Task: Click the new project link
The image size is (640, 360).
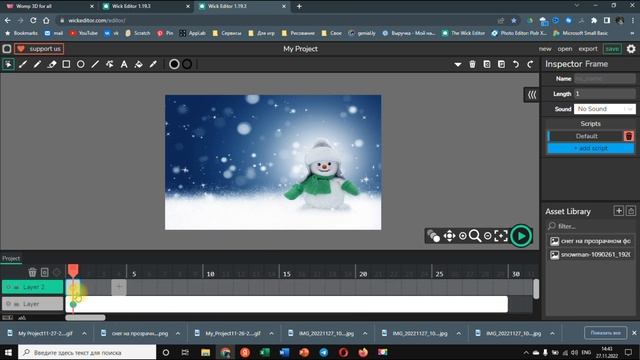Action: coord(545,49)
